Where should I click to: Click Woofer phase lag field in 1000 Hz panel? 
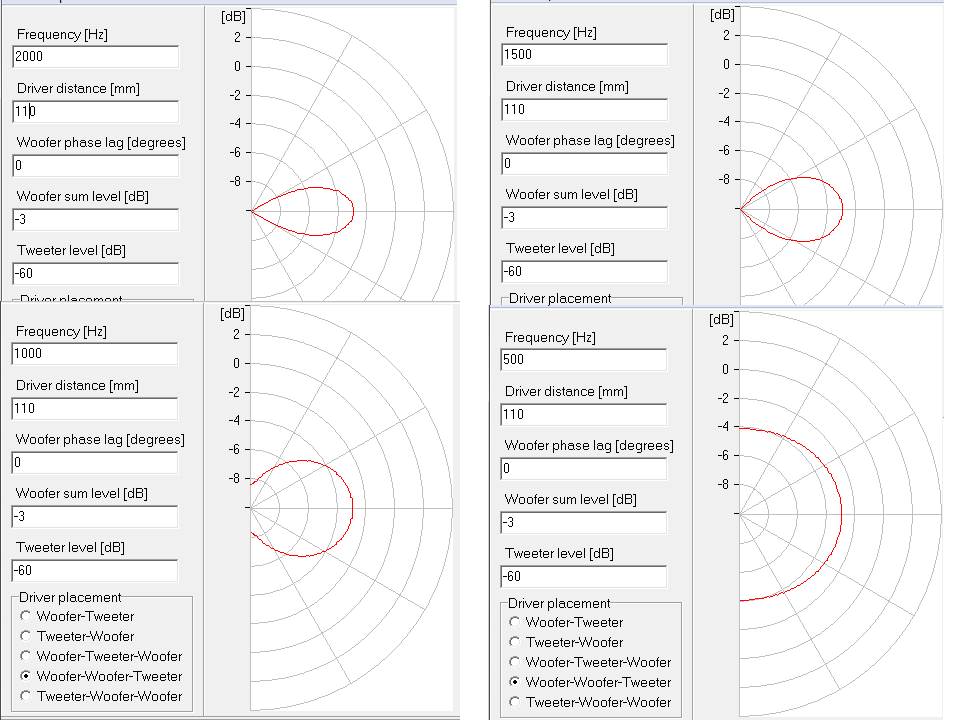tap(95, 462)
